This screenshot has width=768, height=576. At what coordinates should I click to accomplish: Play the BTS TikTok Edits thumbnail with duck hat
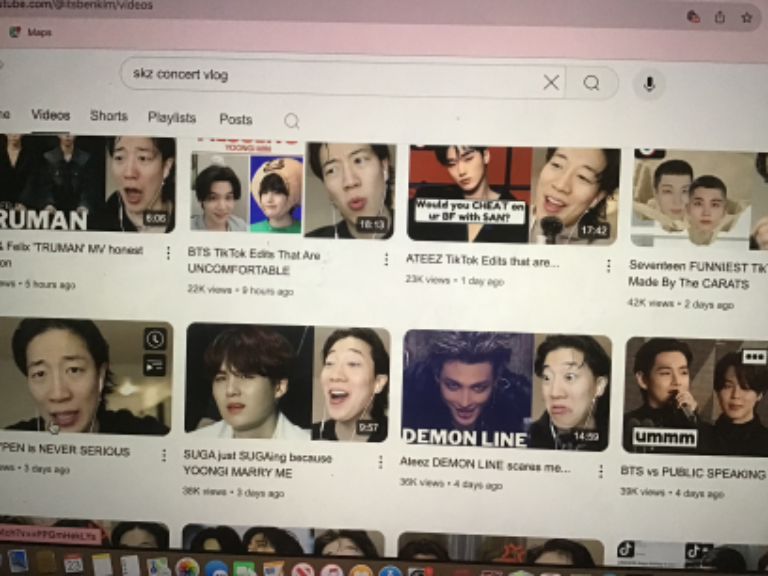[x=292, y=190]
